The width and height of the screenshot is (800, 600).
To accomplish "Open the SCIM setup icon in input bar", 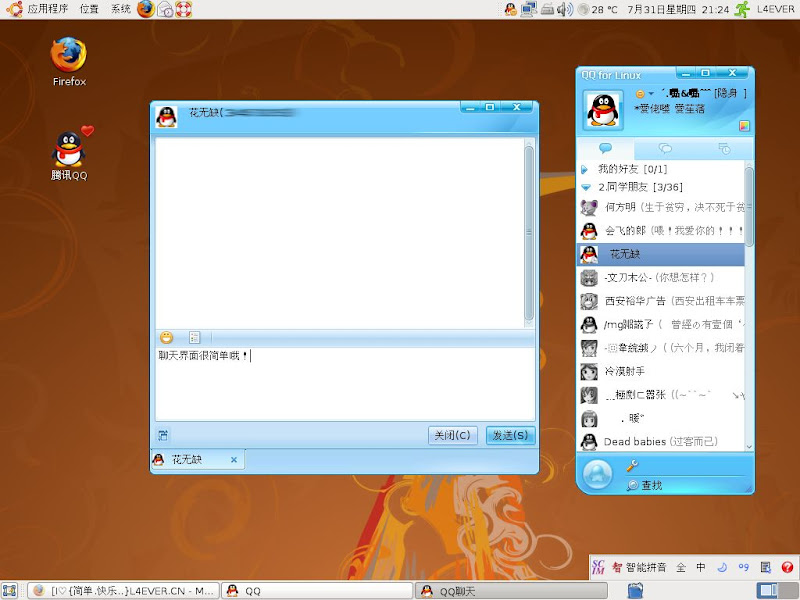I will 765,567.
